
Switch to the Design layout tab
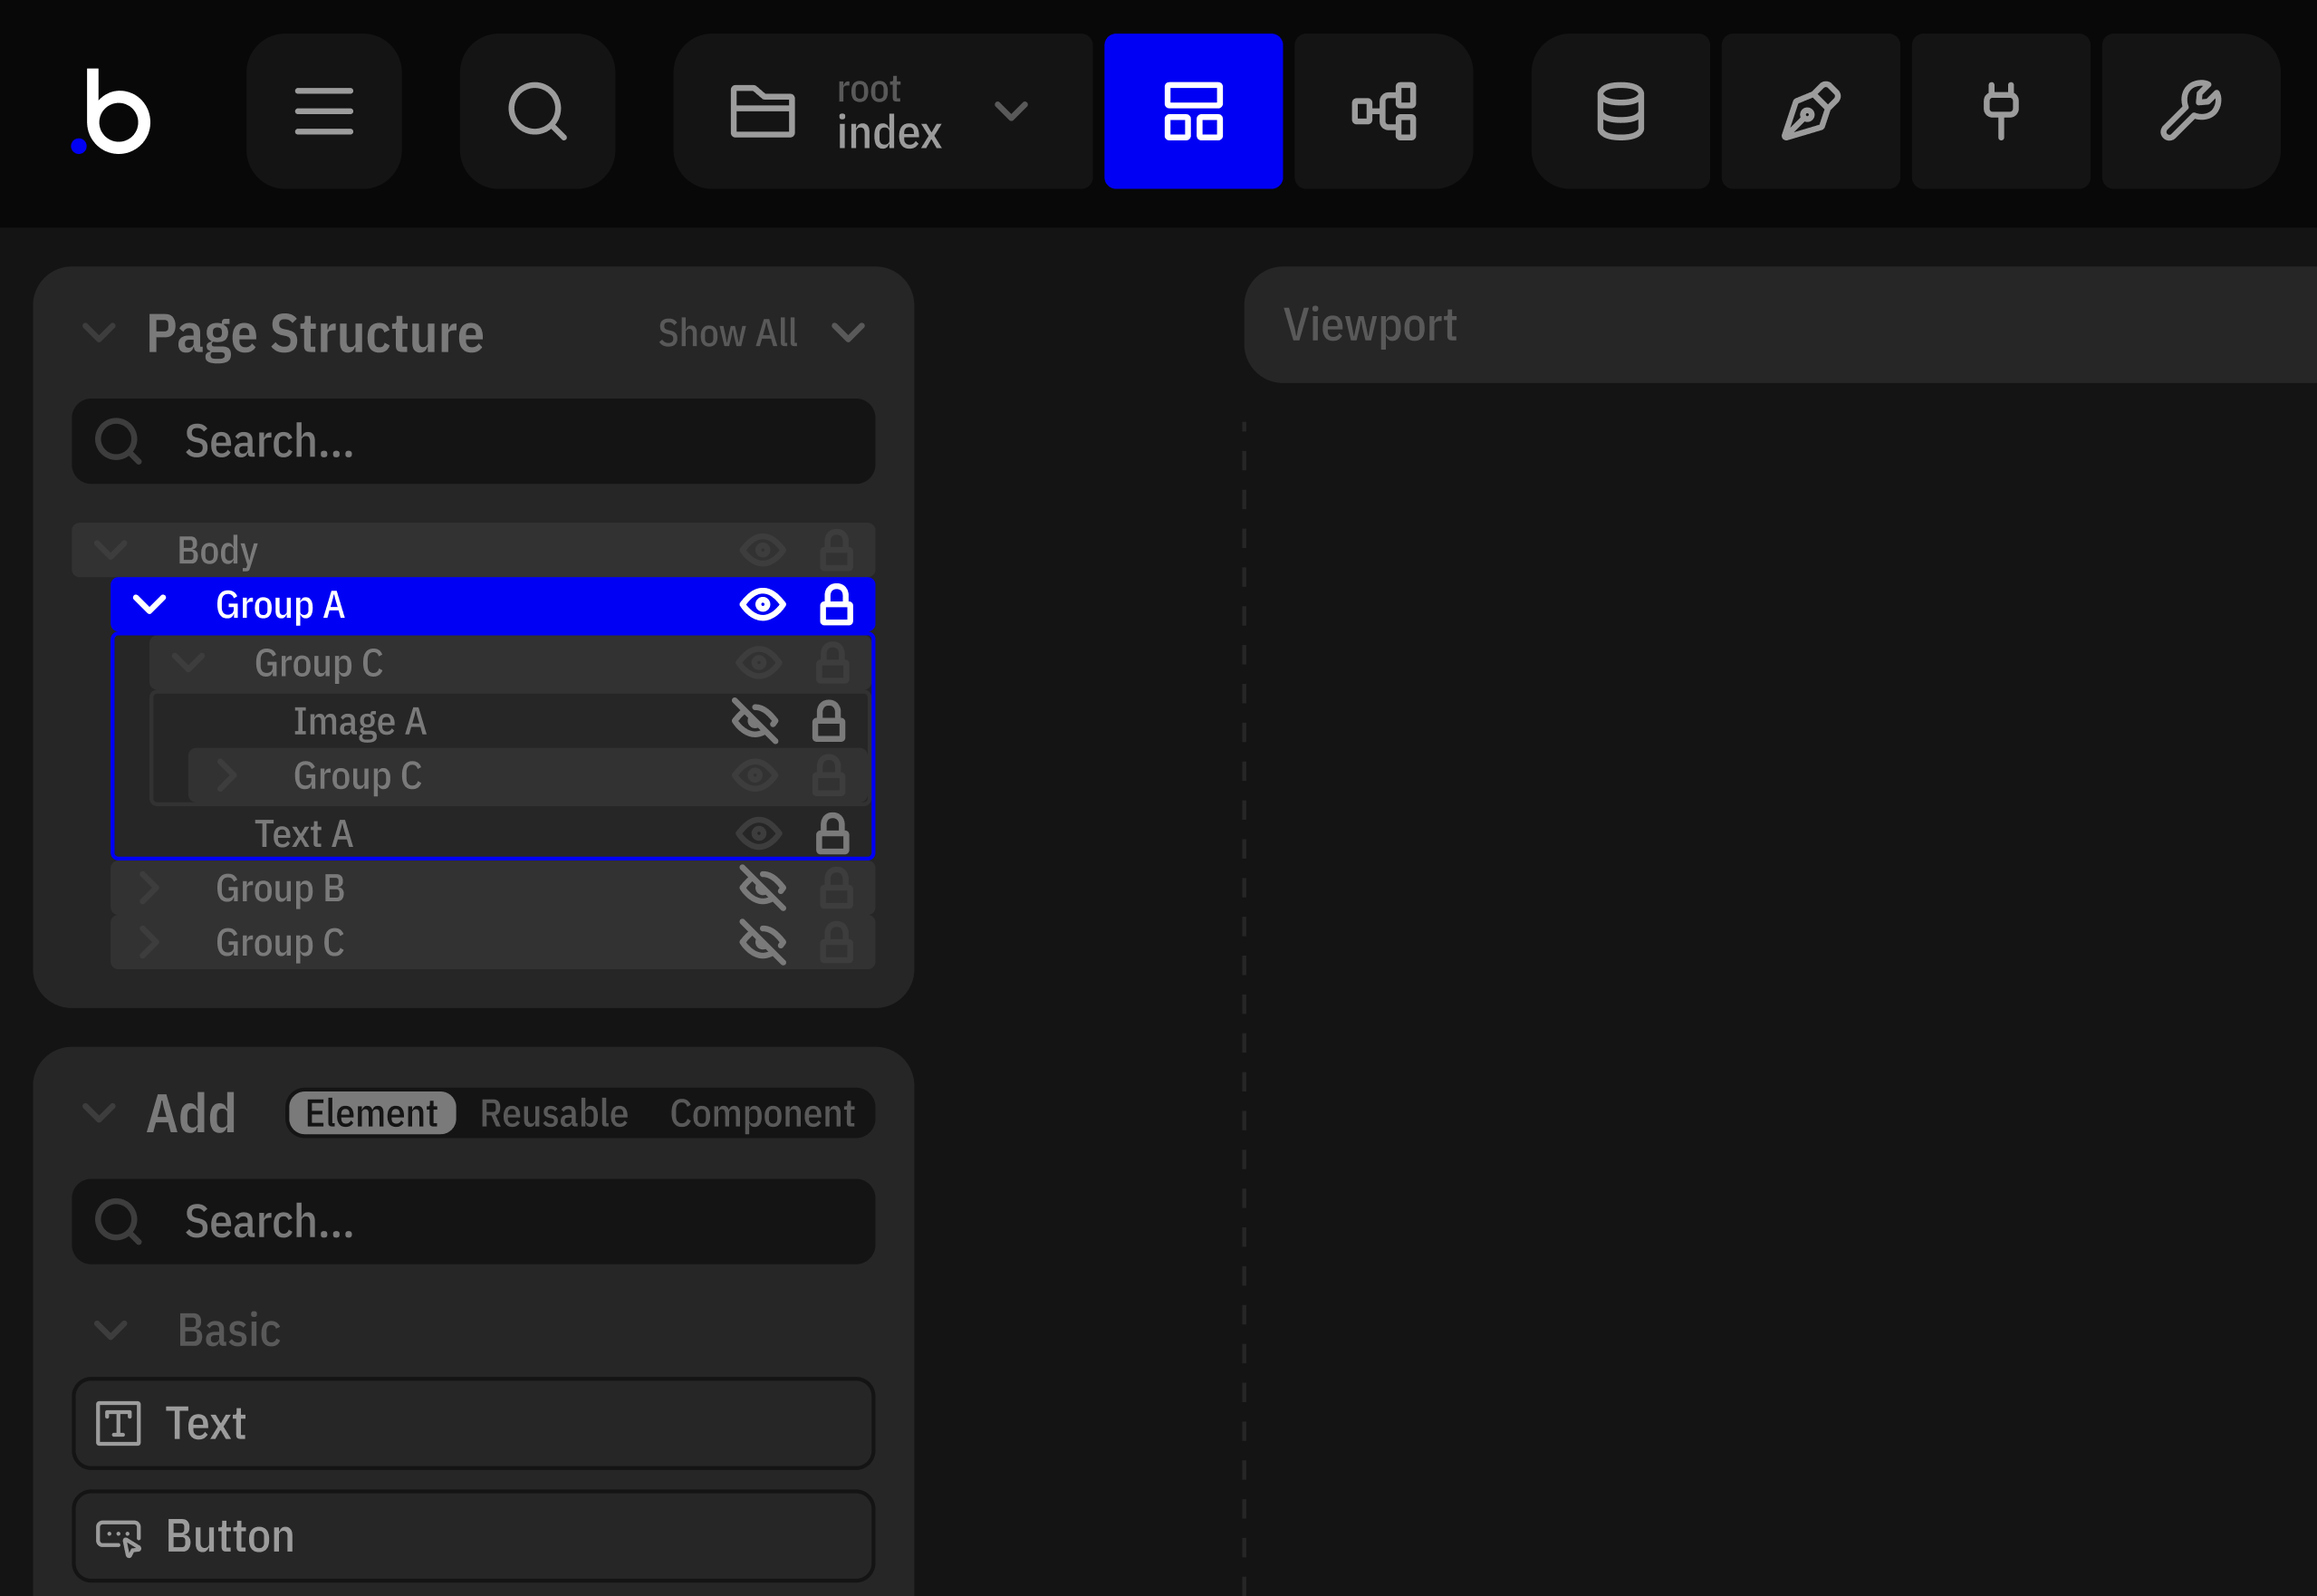(1193, 111)
